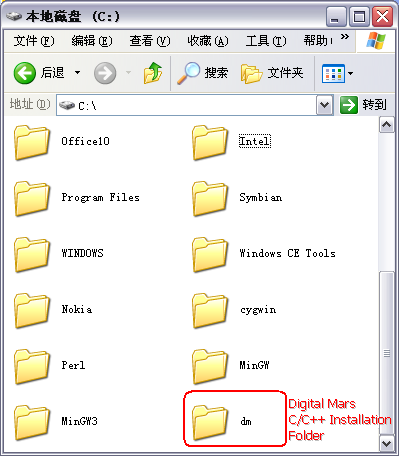Viewport: 399px width, 456px height.
Task: Click the drive icon in address bar
Action: pos(67,105)
